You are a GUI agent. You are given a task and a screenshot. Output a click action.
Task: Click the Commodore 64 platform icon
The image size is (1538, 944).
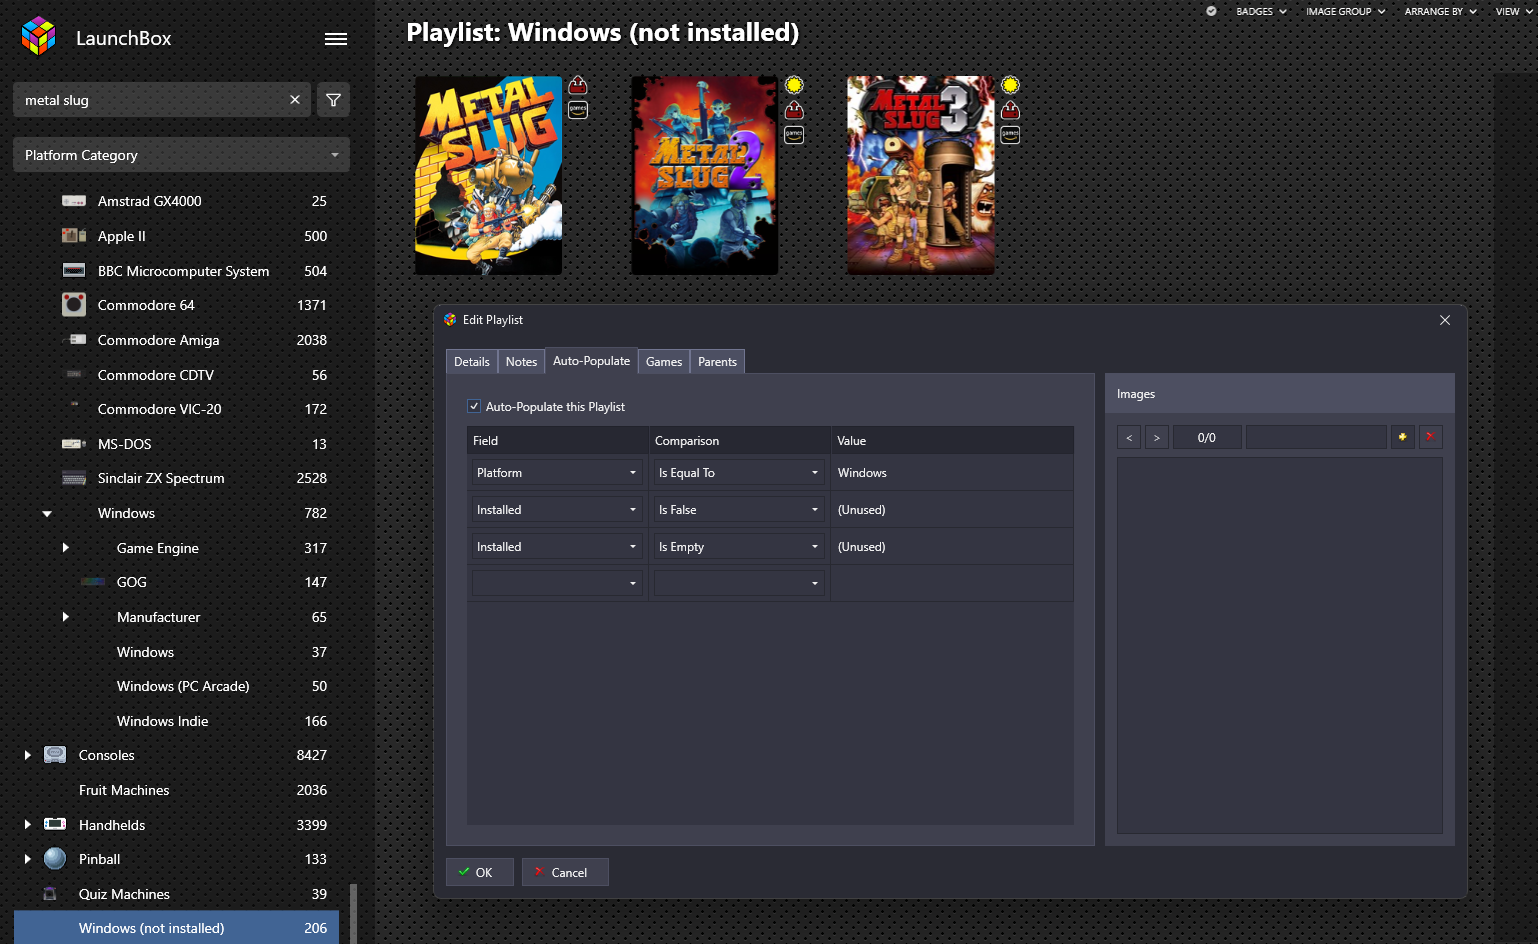pos(74,304)
